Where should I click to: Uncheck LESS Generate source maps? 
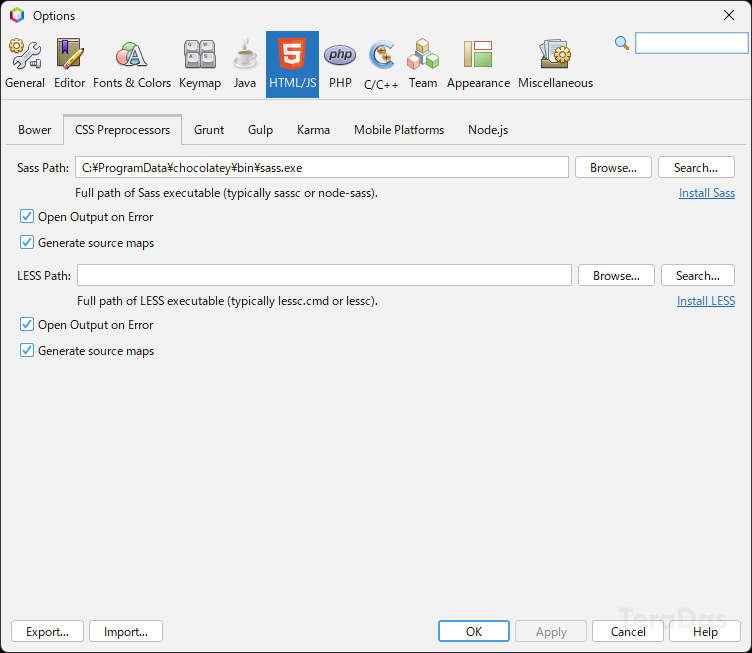tap(27, 350)
